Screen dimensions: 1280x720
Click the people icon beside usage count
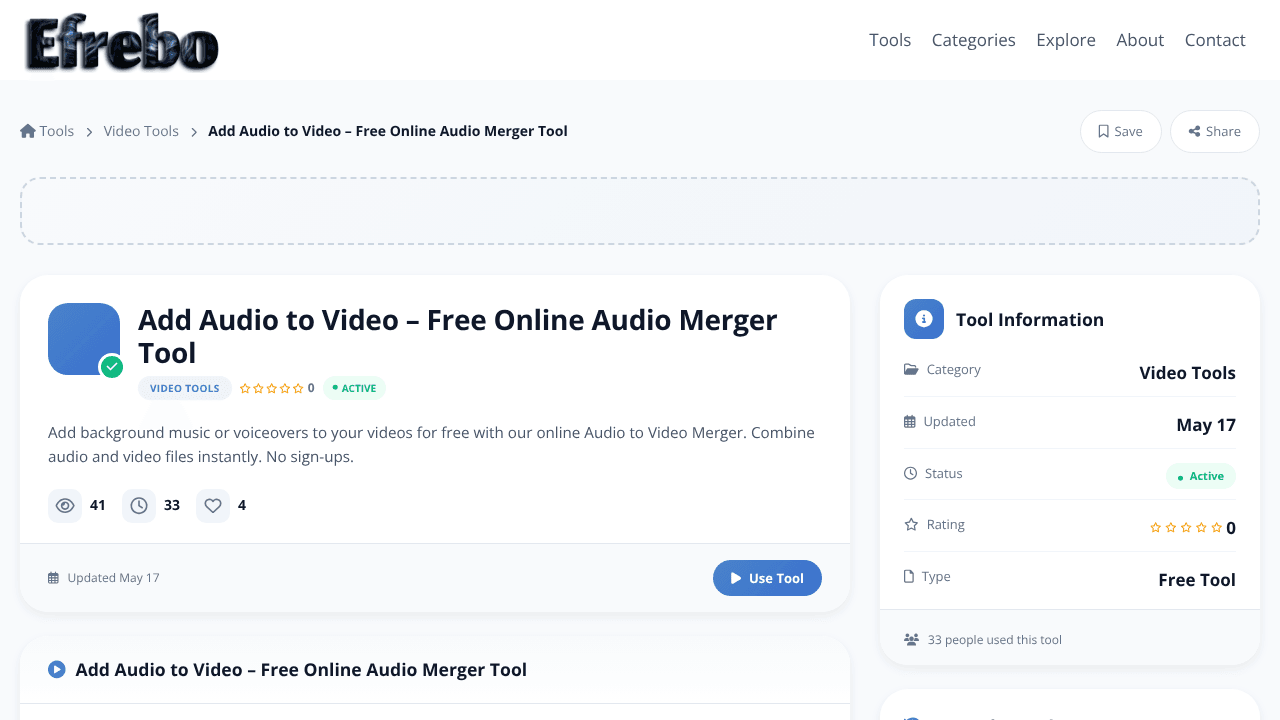tap(911, 640)
